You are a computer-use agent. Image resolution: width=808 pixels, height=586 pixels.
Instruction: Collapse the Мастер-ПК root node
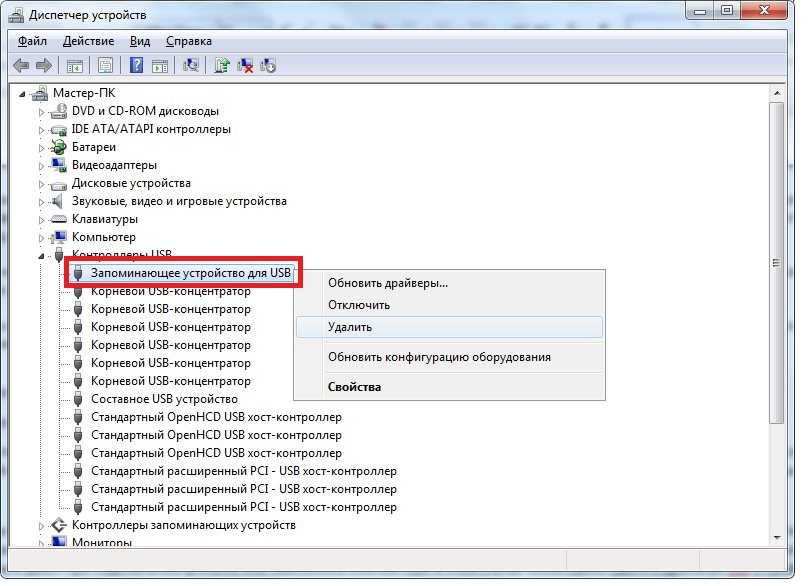[x=24, y=93]
